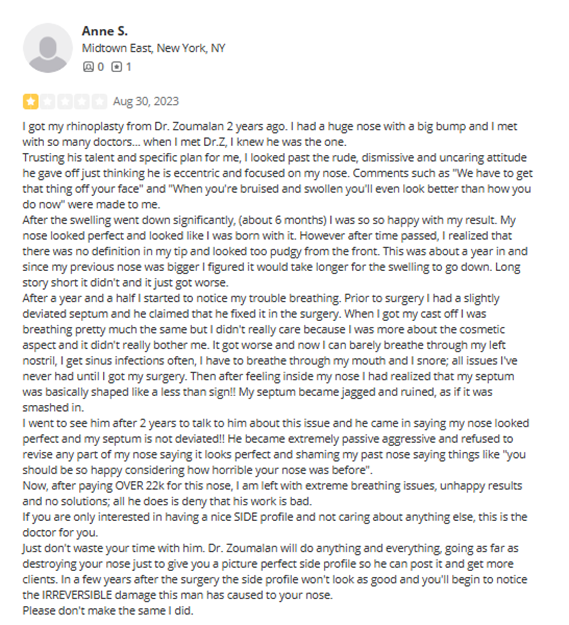The width and height of the screenshot is (569, 625).
Task: Click the final line "Please don't make the same"
Action: click(108, 611)
